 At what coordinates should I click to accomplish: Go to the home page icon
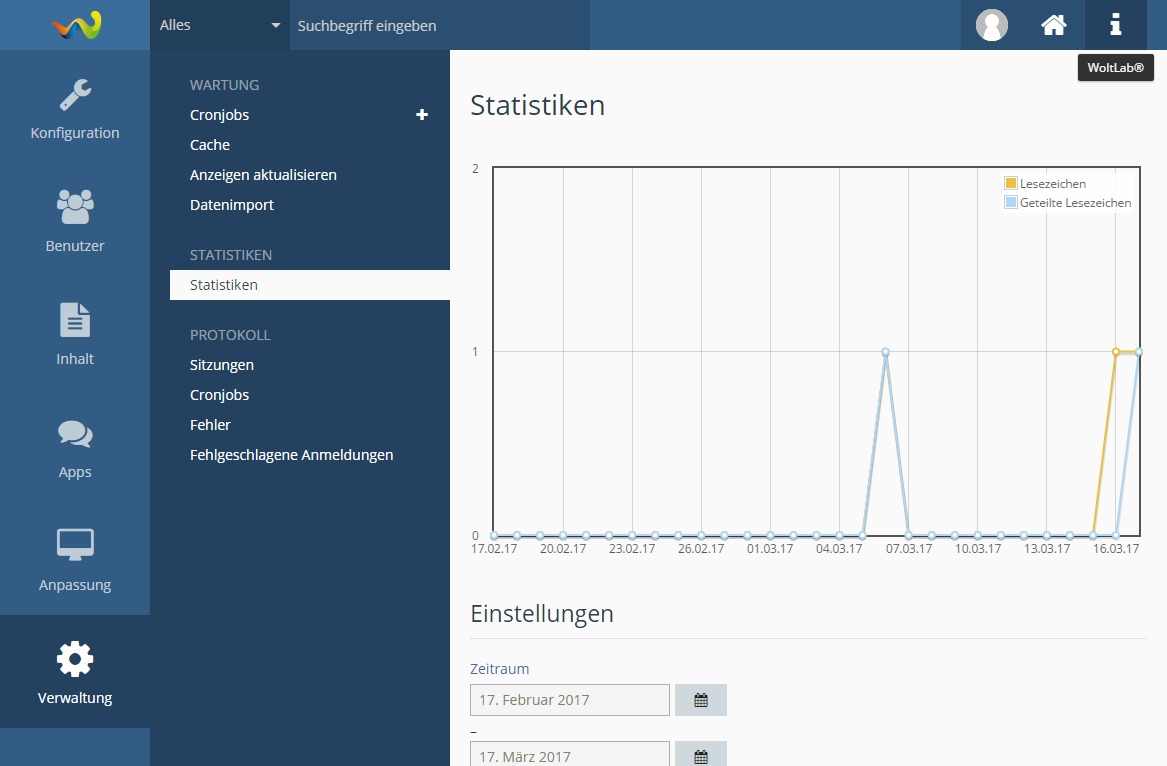coord(1053,25)
